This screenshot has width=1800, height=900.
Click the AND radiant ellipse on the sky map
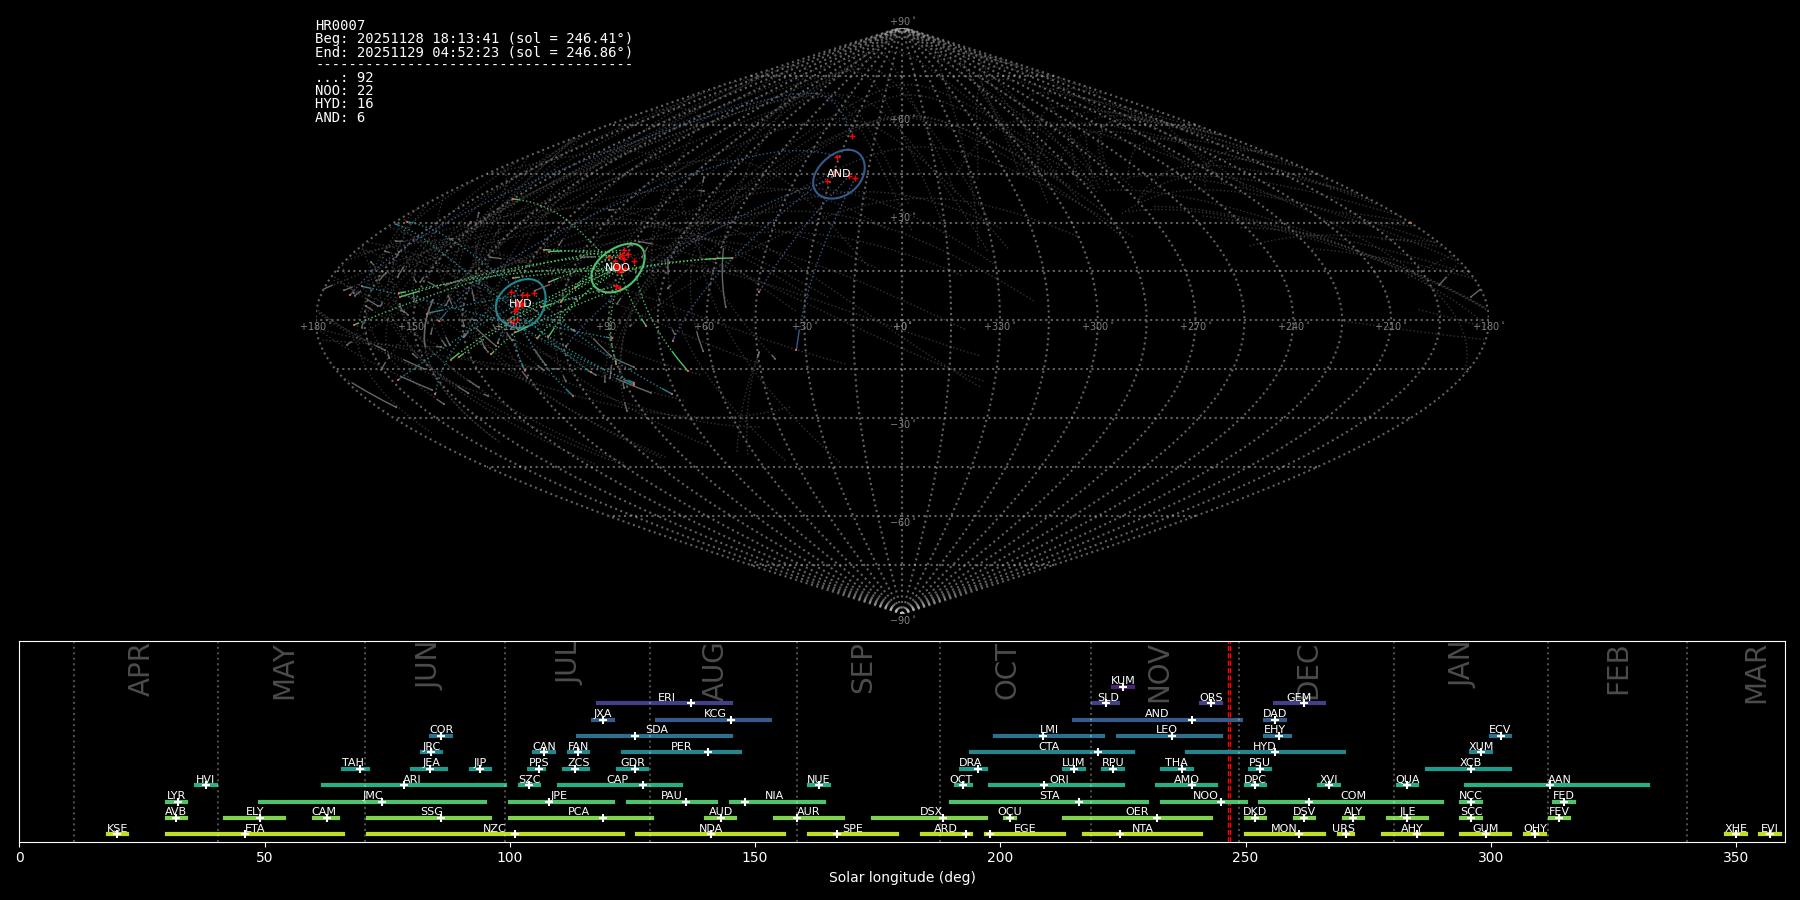tap(838, 173)
